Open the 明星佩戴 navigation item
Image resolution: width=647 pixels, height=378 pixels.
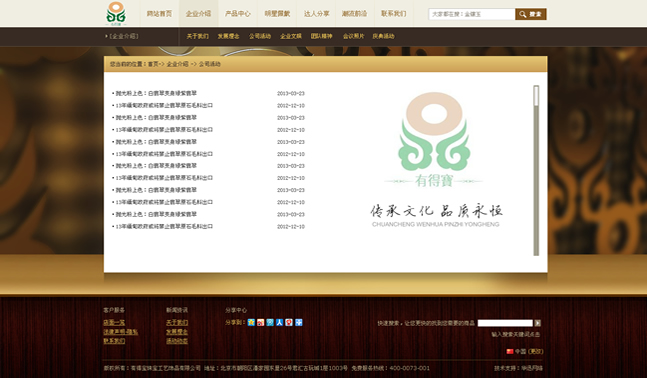277,14
